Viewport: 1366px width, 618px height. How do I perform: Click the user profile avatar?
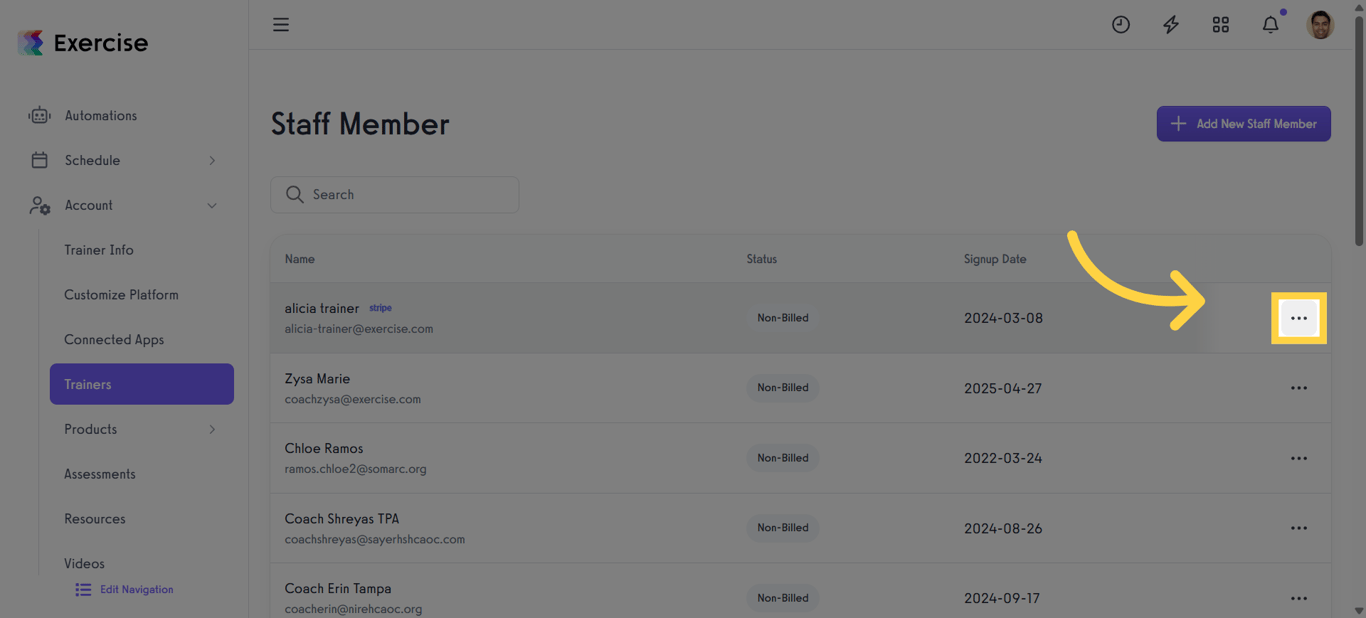(1320, 25)
